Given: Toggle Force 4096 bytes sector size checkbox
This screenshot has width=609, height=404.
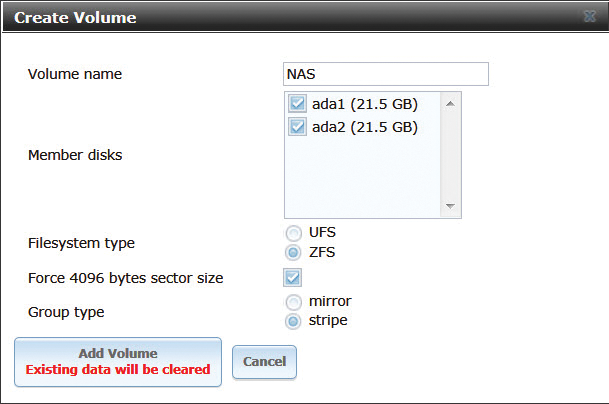Looking at the screenshot, I should tap(293, 278).
